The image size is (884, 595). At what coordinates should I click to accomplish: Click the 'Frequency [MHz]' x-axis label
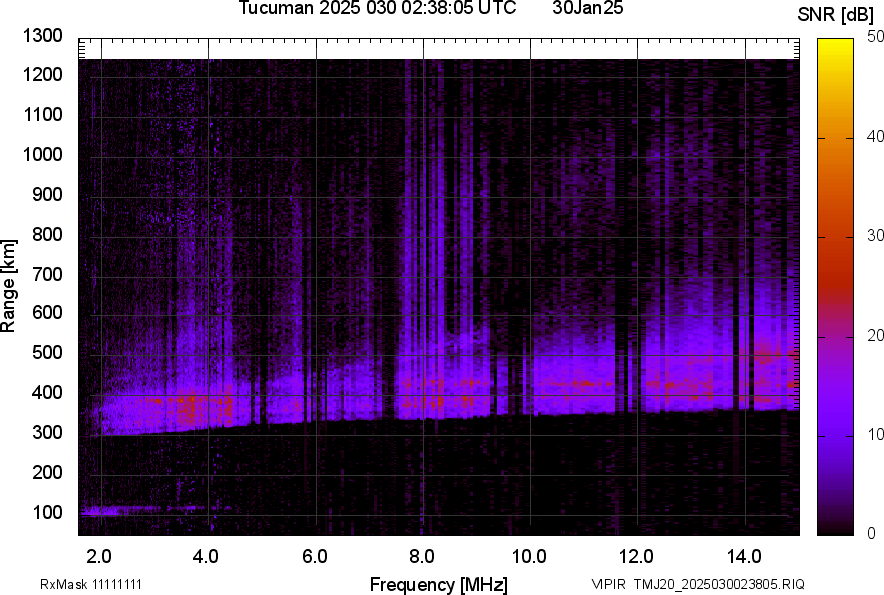[x=438, y=584]
